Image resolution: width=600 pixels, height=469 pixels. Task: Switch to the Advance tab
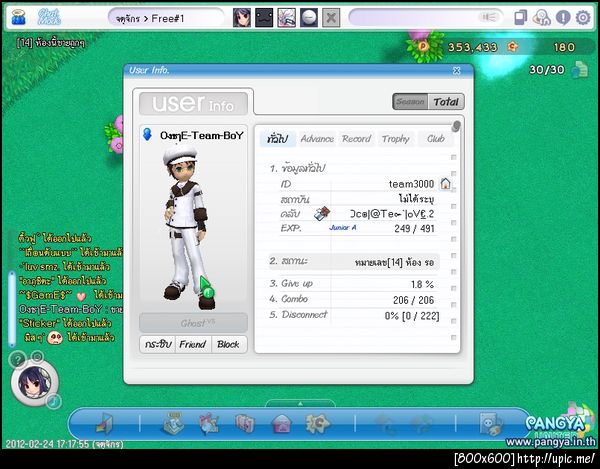coord(317,139)
